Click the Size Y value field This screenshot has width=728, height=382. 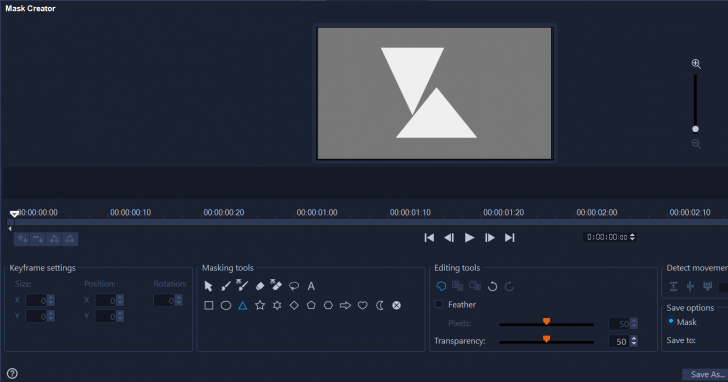pyautogui.click(x=36, y=317)
